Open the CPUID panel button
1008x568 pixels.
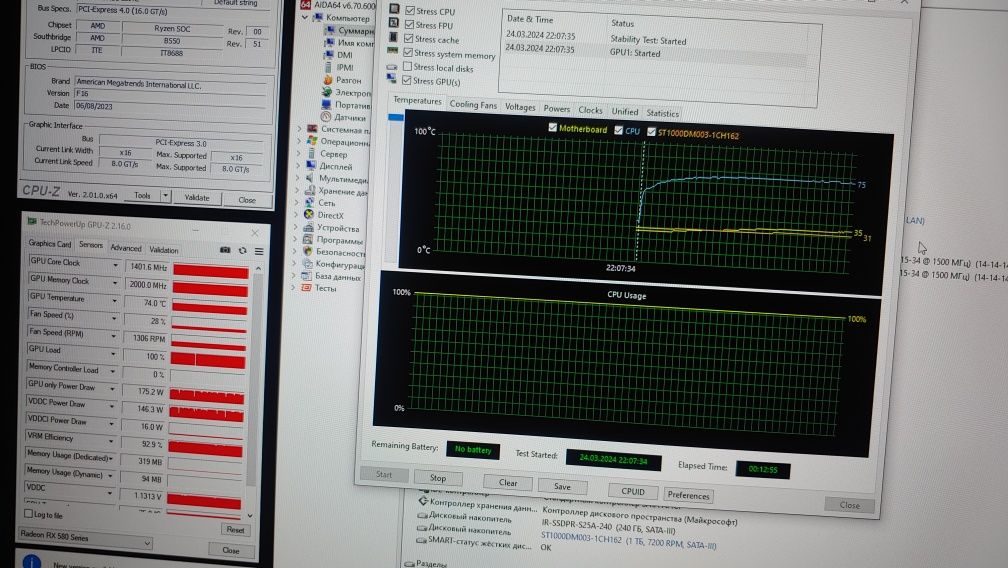[x=633, y=492]
